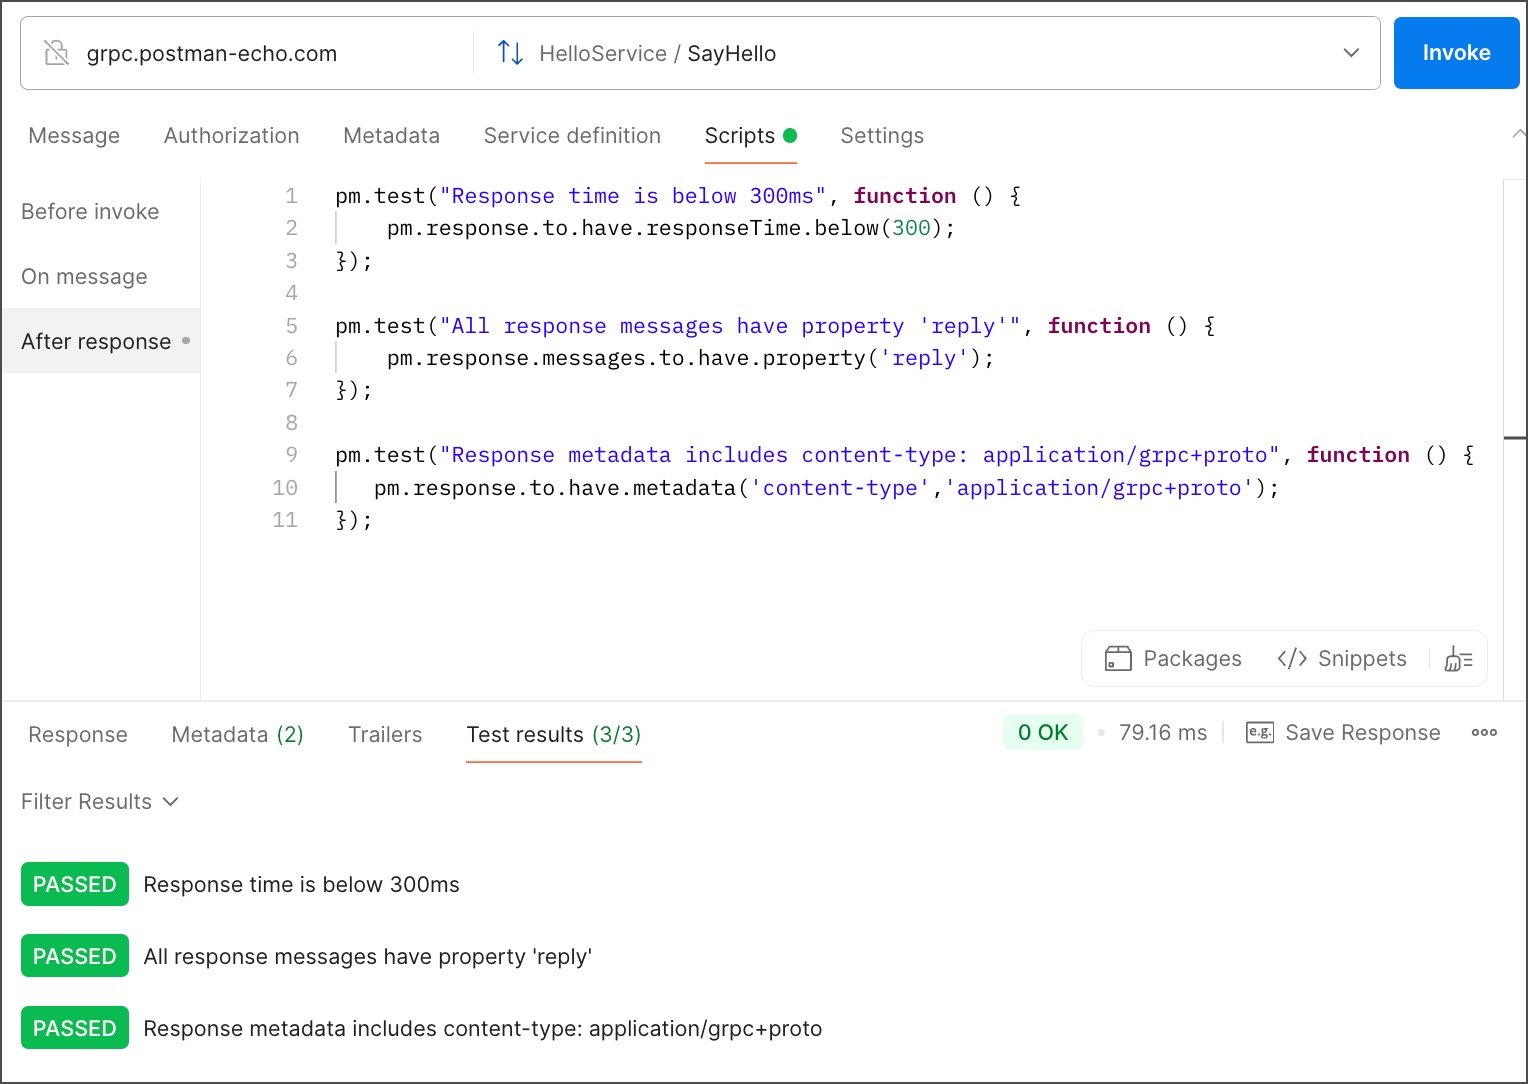
Task: Open the Snippets code icon
Action: point(1291,658)
